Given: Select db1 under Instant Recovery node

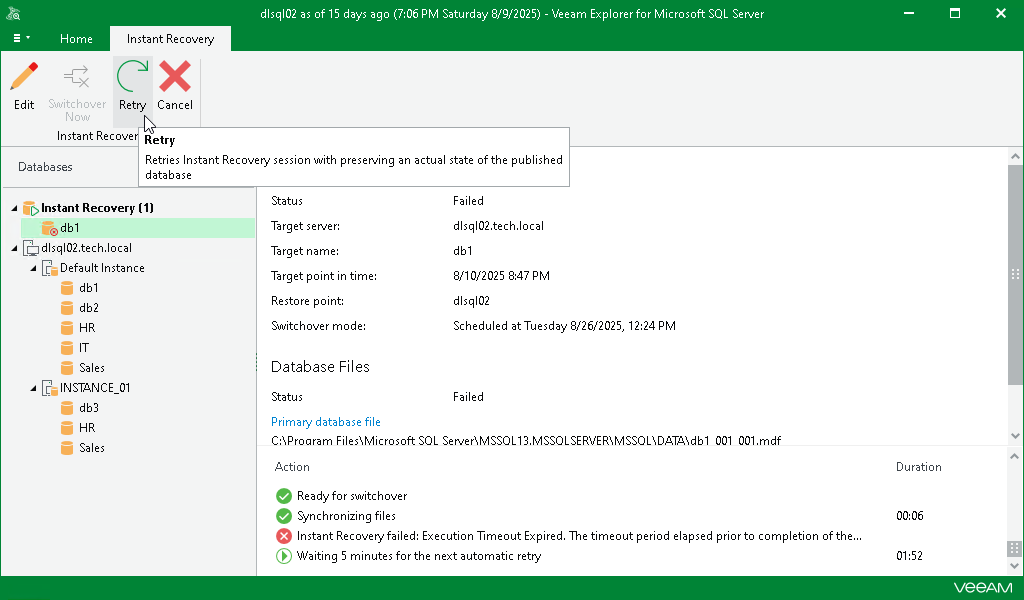Looking at the screenshot, I should 69,228.
